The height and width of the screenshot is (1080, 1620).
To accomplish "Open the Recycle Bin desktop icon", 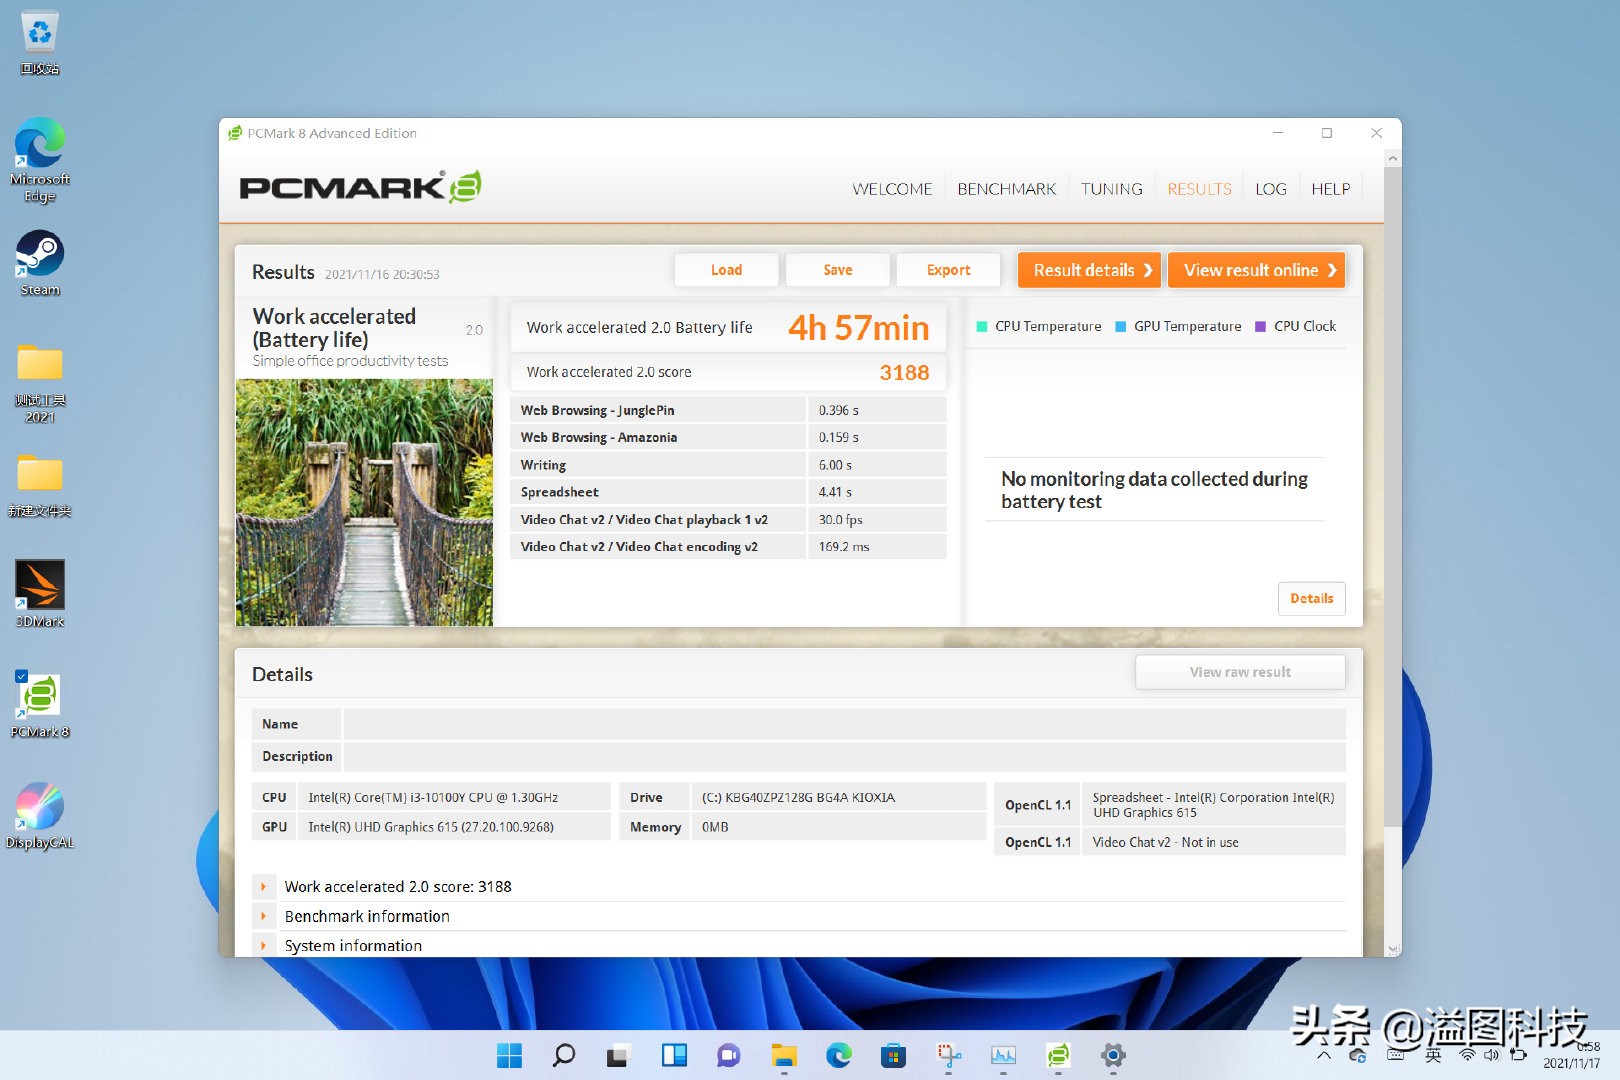I will click(x=40, y=42).
